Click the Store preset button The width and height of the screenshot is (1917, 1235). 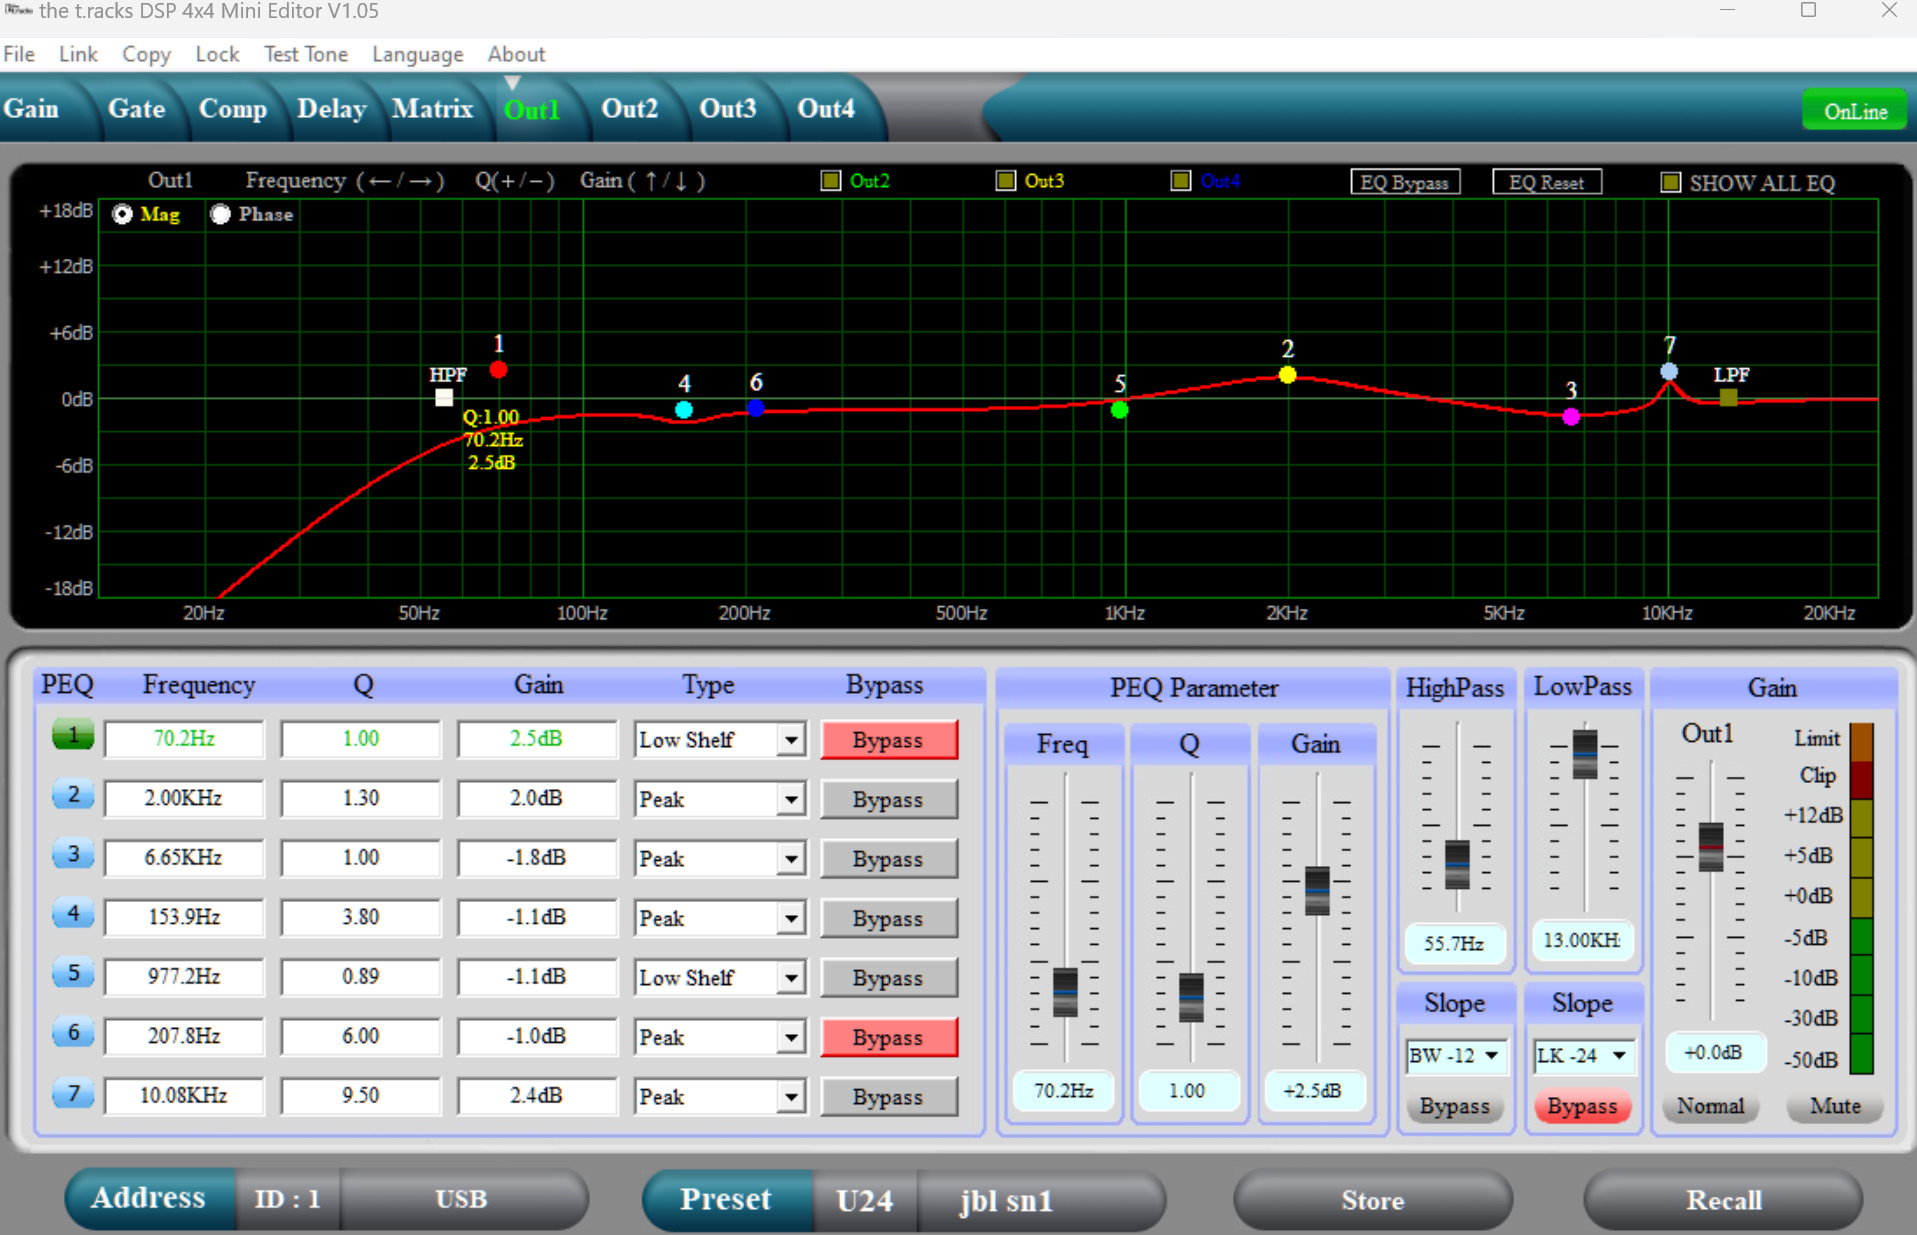coord(1372,1200)
